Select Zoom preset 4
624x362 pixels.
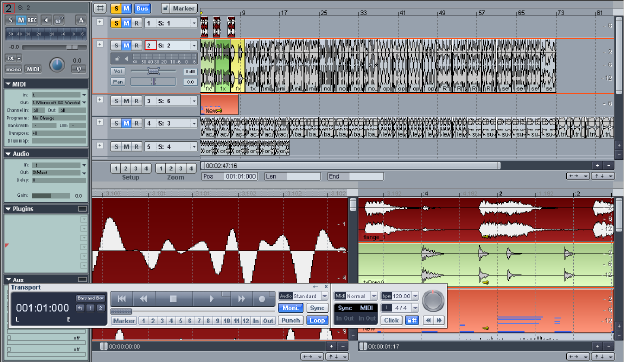(191, 169)
